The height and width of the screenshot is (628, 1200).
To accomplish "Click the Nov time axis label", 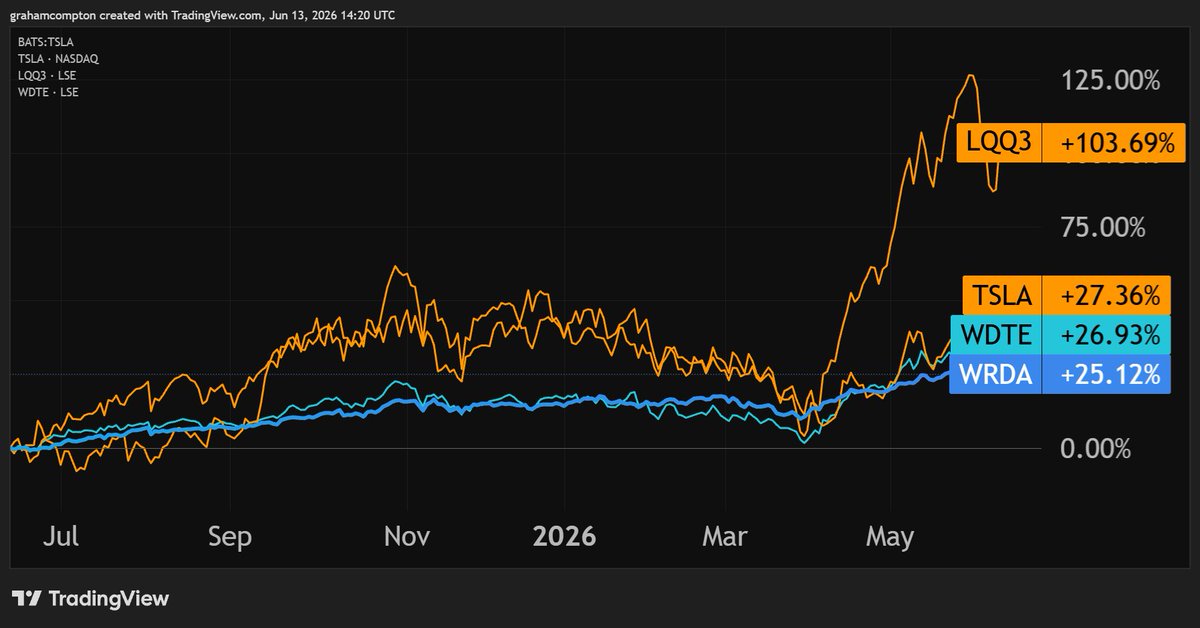I will click(406, 537).
